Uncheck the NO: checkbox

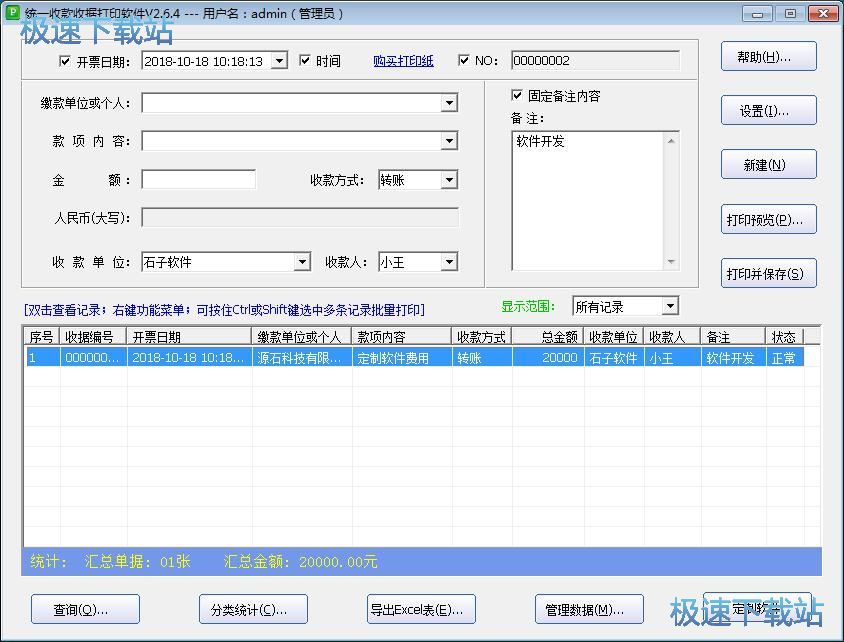(x=464, y=61)
